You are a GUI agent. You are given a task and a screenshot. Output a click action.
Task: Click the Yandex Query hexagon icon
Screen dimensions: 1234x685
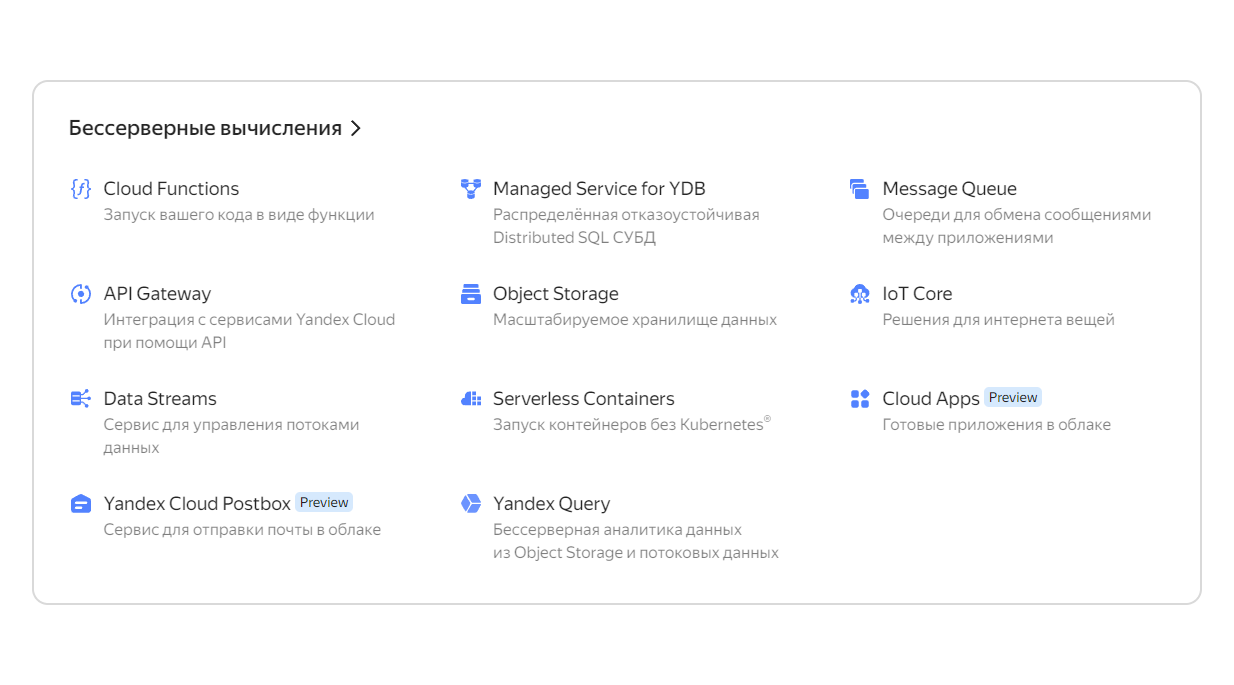471,504
